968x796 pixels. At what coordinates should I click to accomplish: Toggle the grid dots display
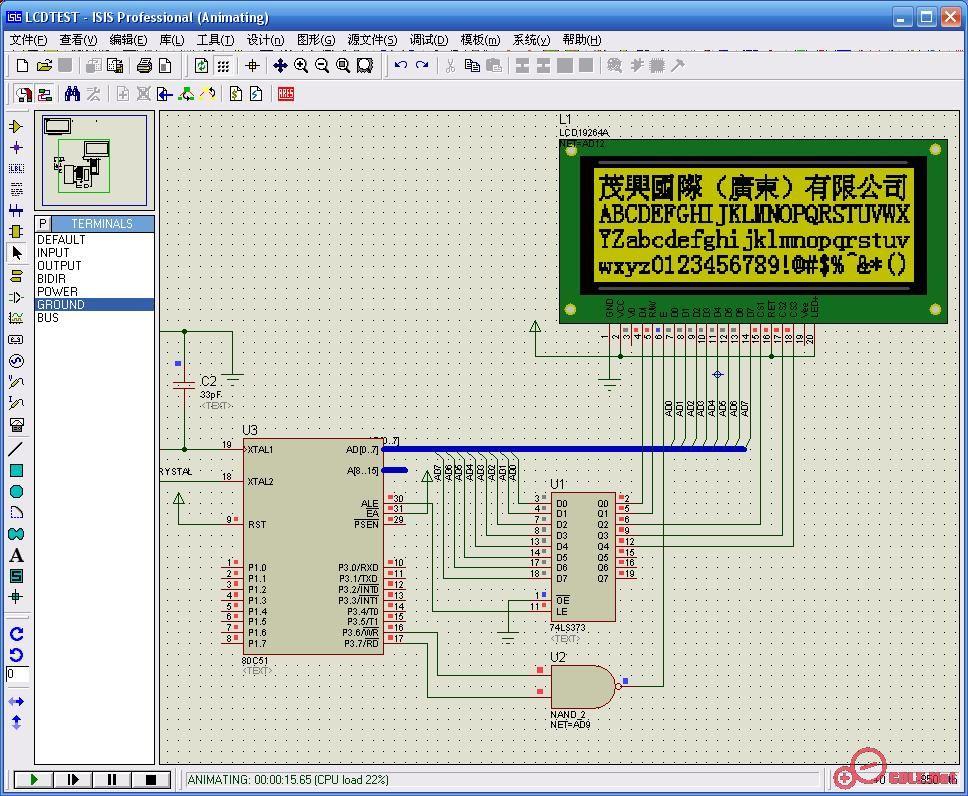(x=223, y=65)
